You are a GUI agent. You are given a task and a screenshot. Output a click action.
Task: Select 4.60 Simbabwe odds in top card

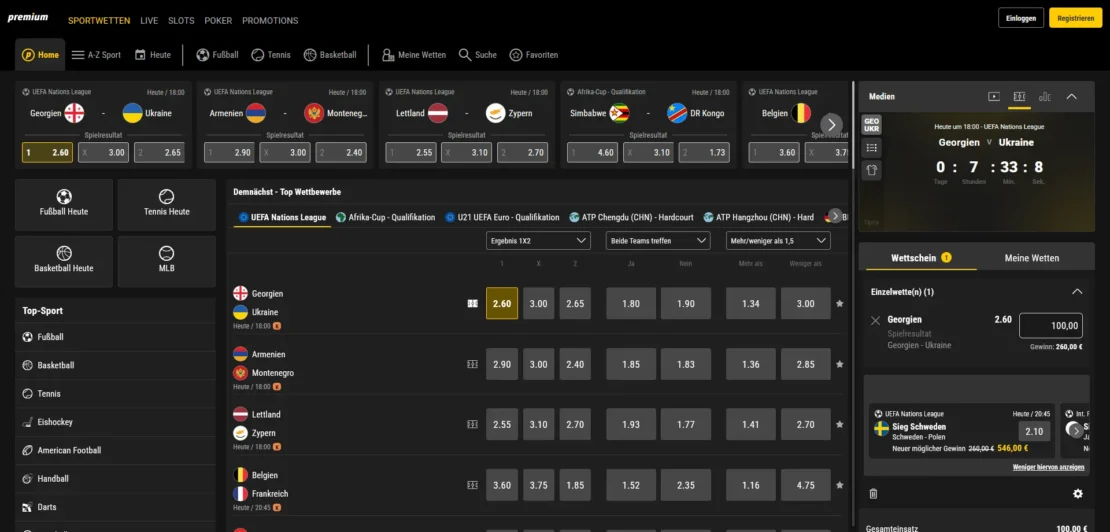(593, 152)
